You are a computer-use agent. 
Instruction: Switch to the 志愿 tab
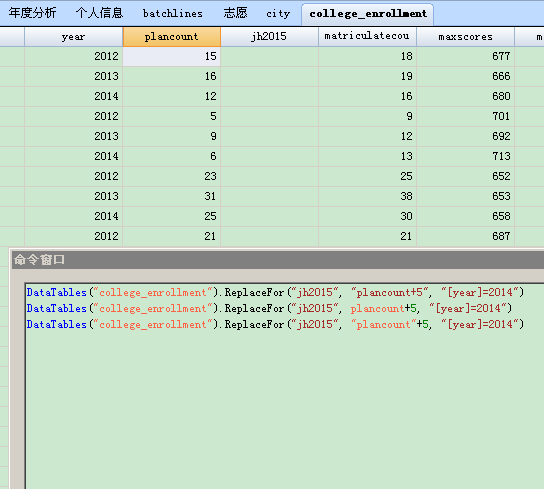pos(236,13)
